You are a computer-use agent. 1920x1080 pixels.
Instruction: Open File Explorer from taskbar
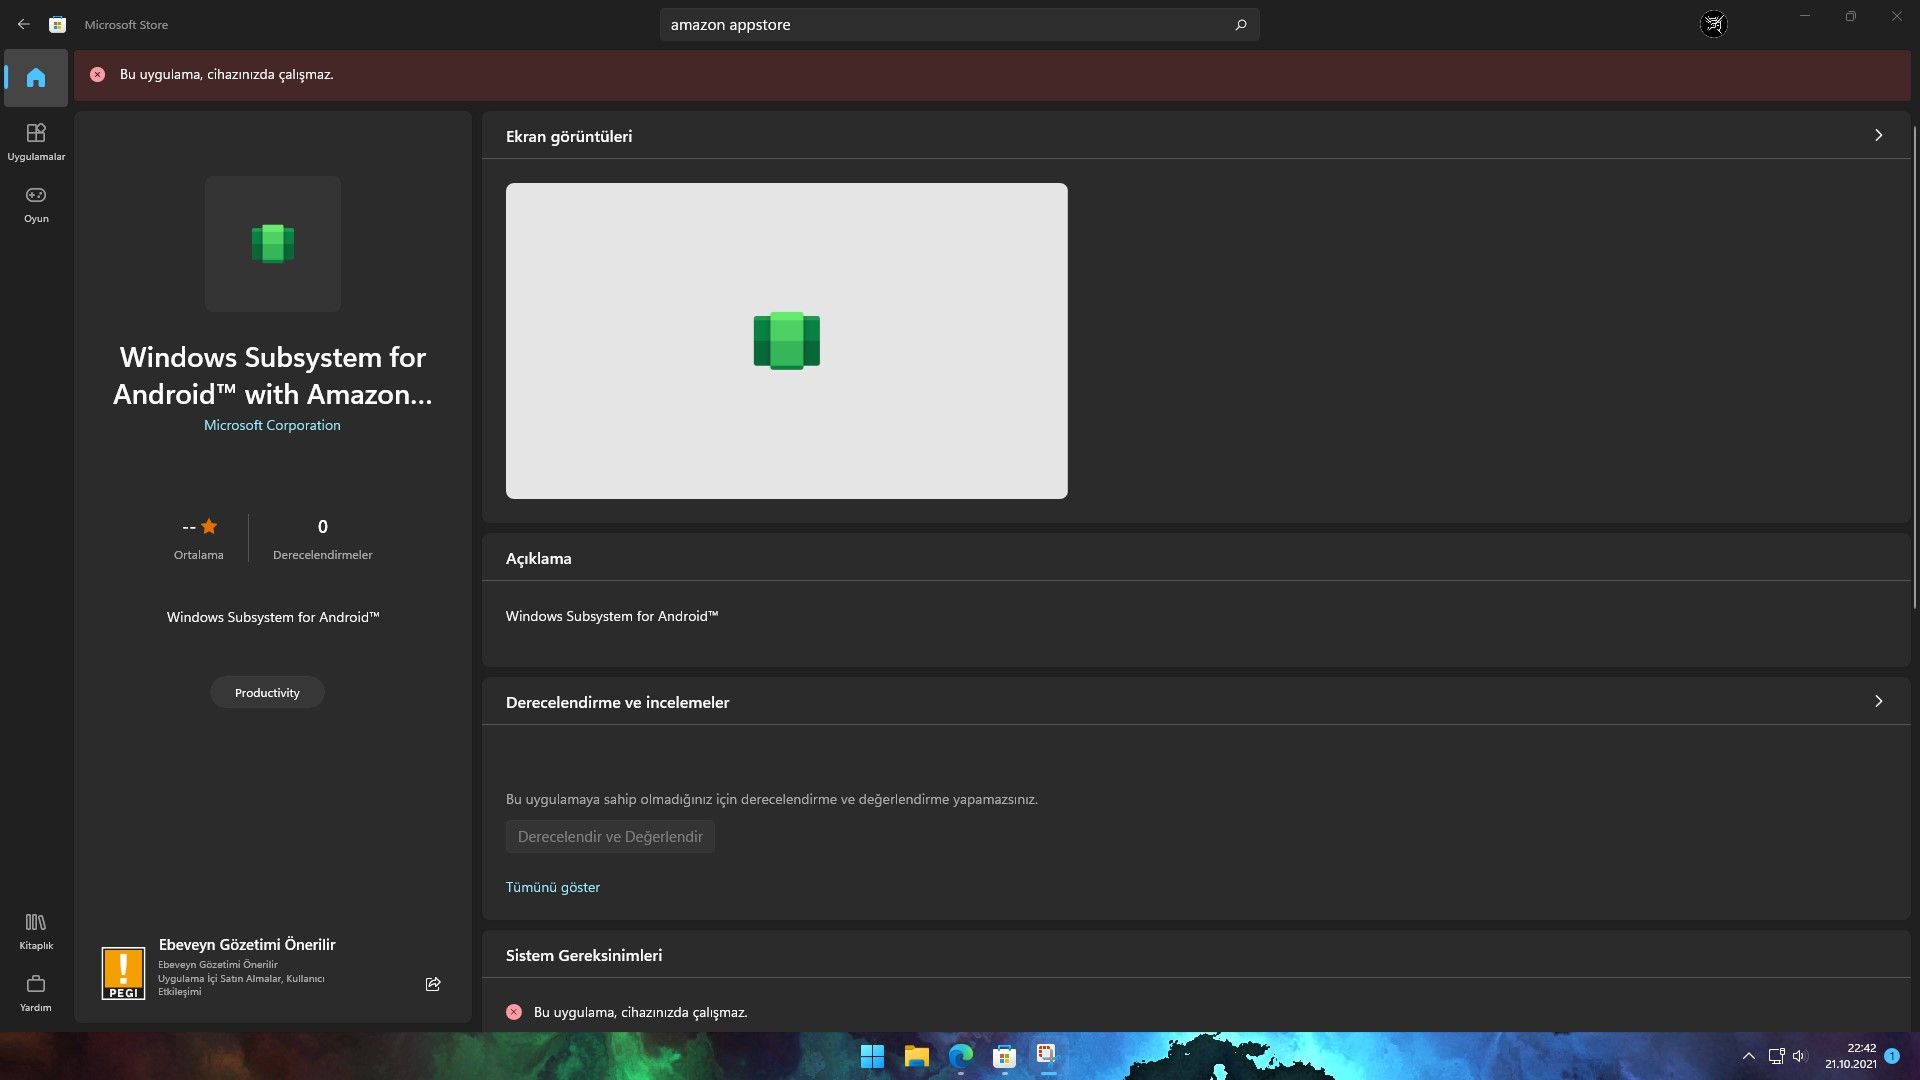coord(916,1056)
